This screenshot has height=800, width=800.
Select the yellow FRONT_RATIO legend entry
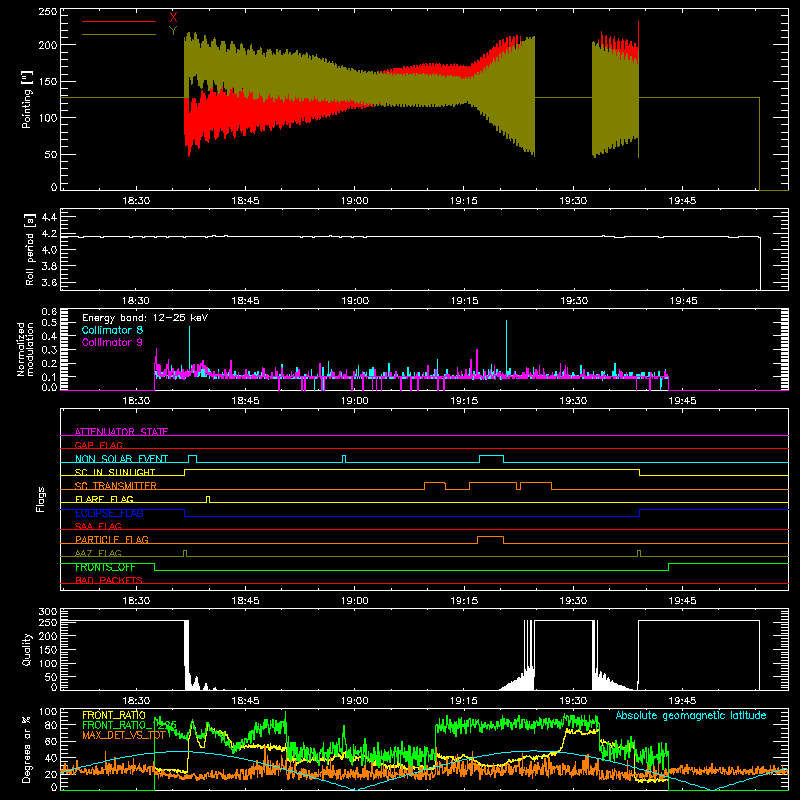(x=114, y=715)
